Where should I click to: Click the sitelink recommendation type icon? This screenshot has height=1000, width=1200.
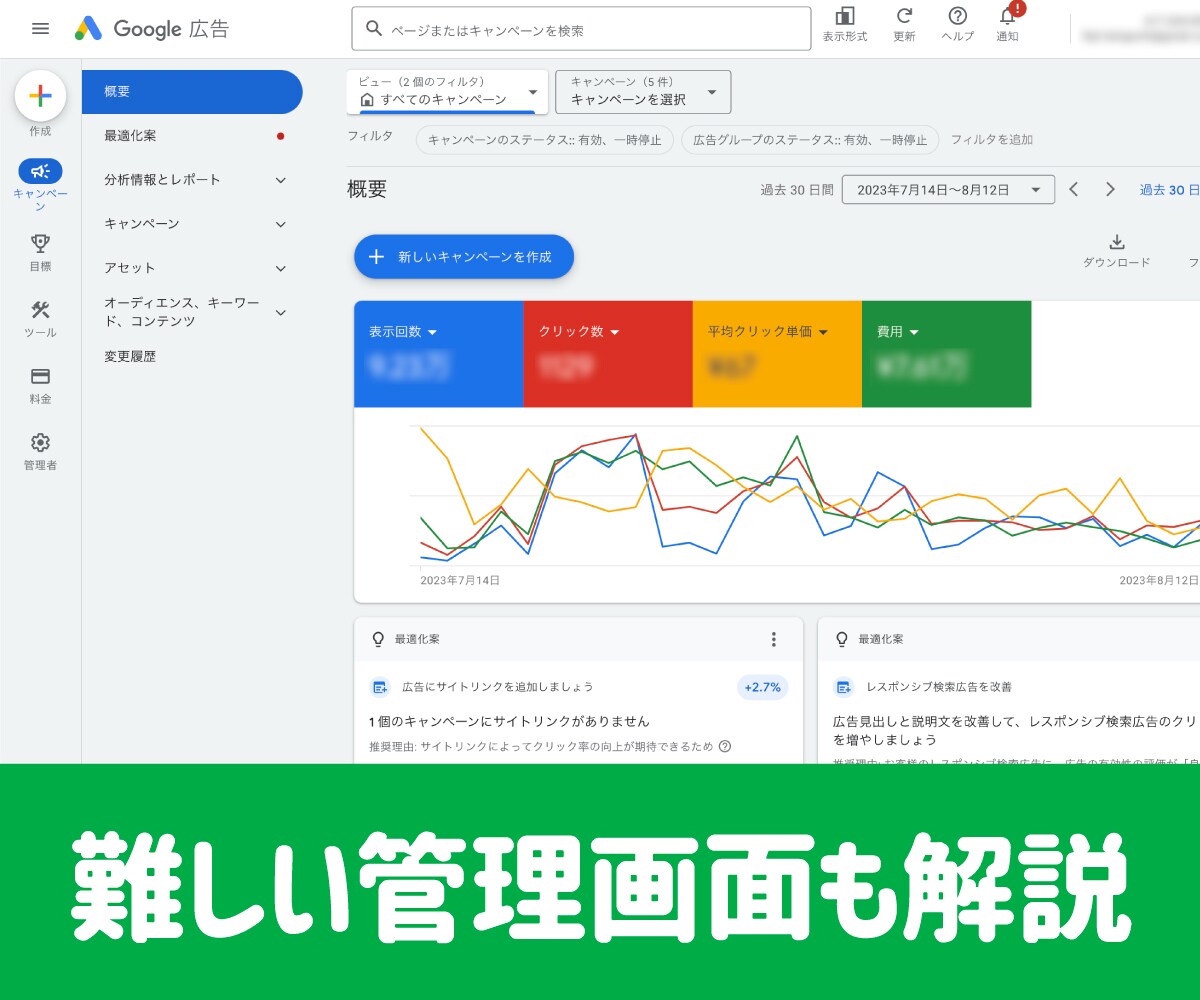(380, 687)
